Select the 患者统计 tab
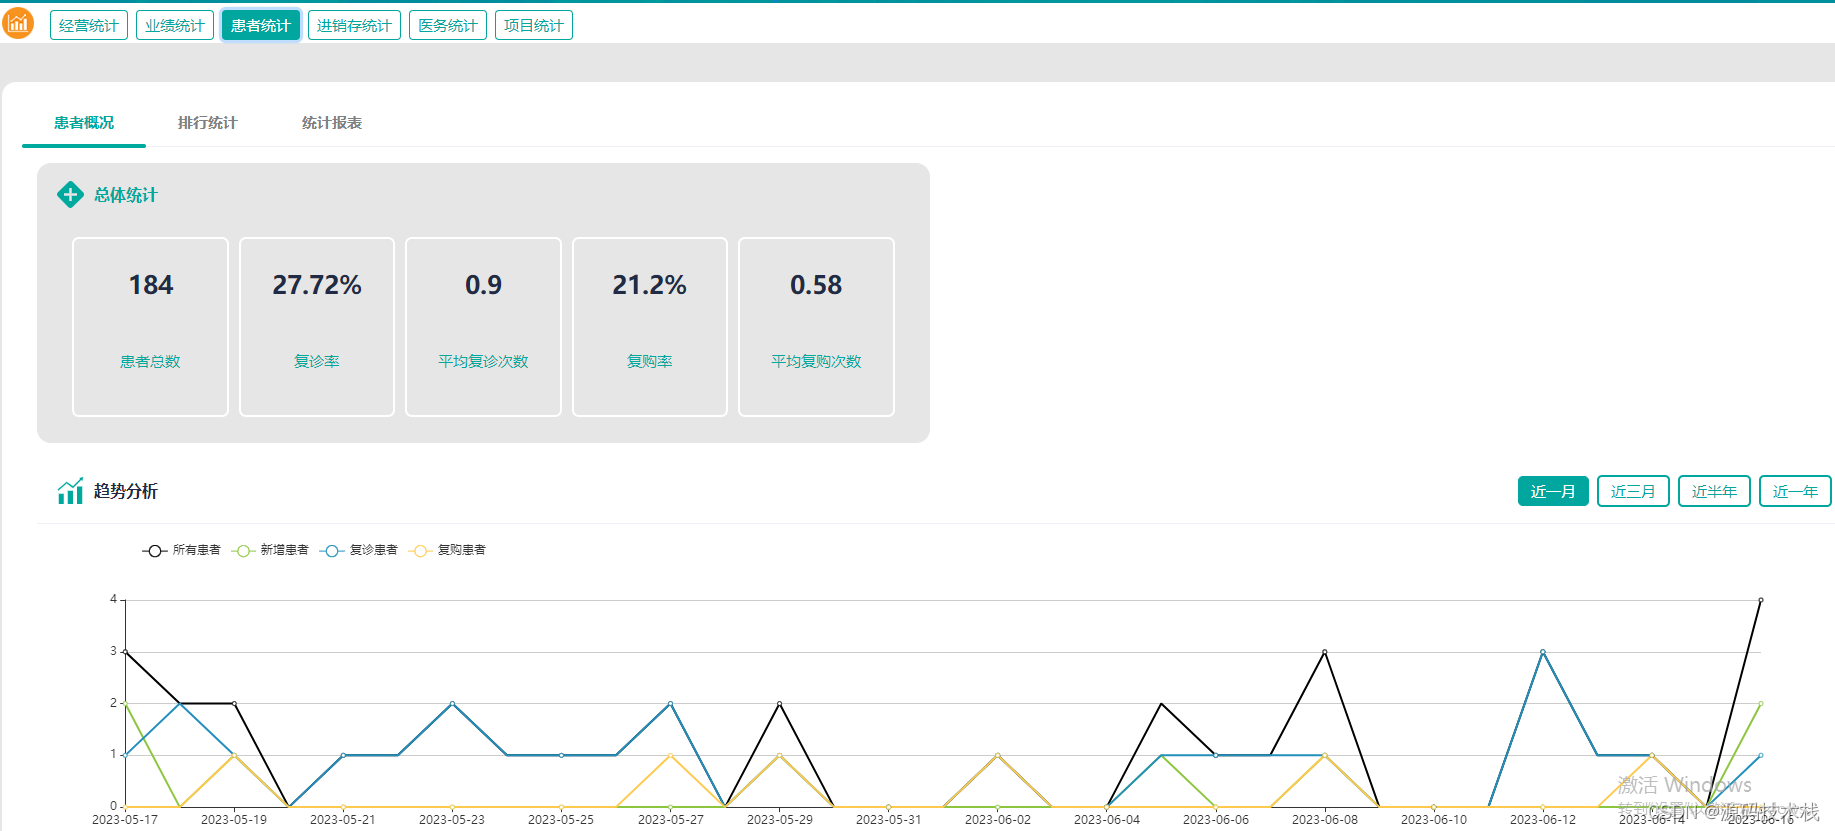 [x=261, y=25]
